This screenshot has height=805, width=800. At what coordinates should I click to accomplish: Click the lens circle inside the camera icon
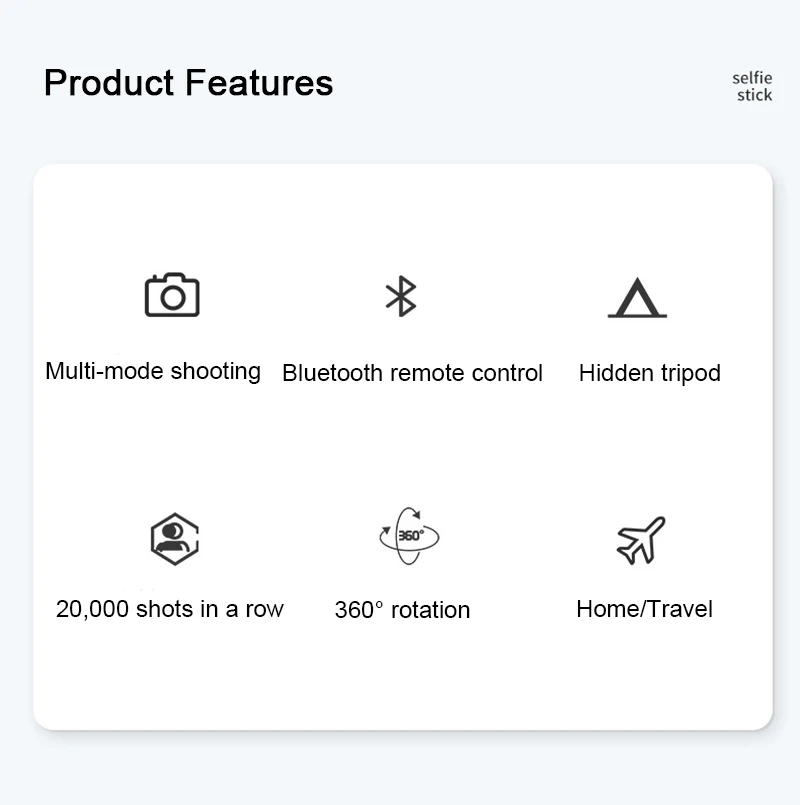pos(173,298)
